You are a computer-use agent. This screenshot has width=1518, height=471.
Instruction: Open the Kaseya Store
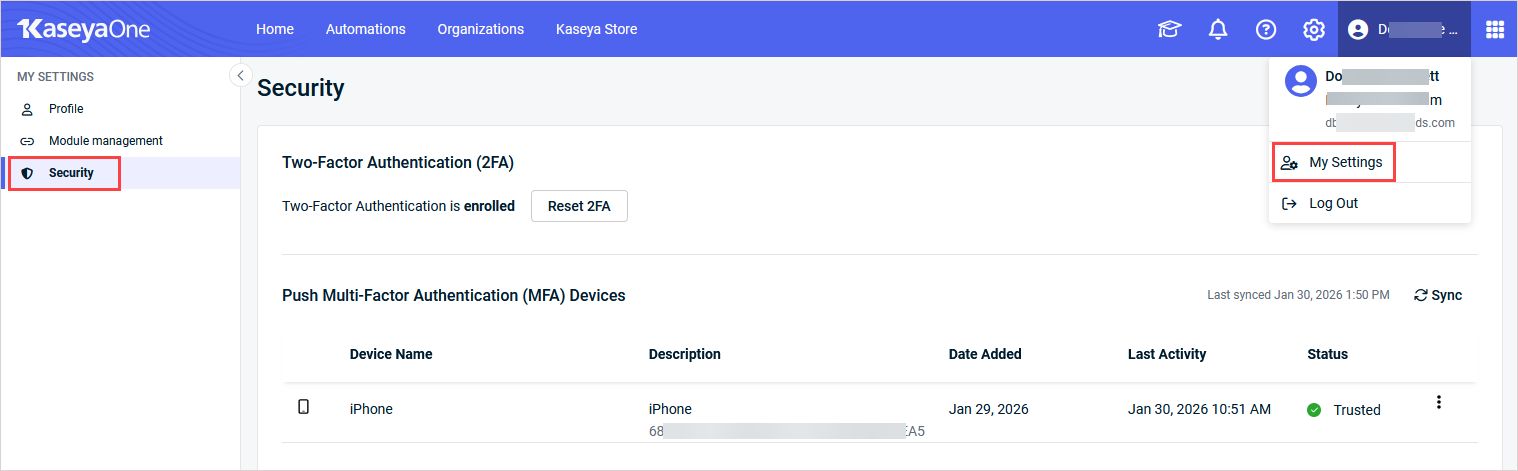click(x=596, y=29)
